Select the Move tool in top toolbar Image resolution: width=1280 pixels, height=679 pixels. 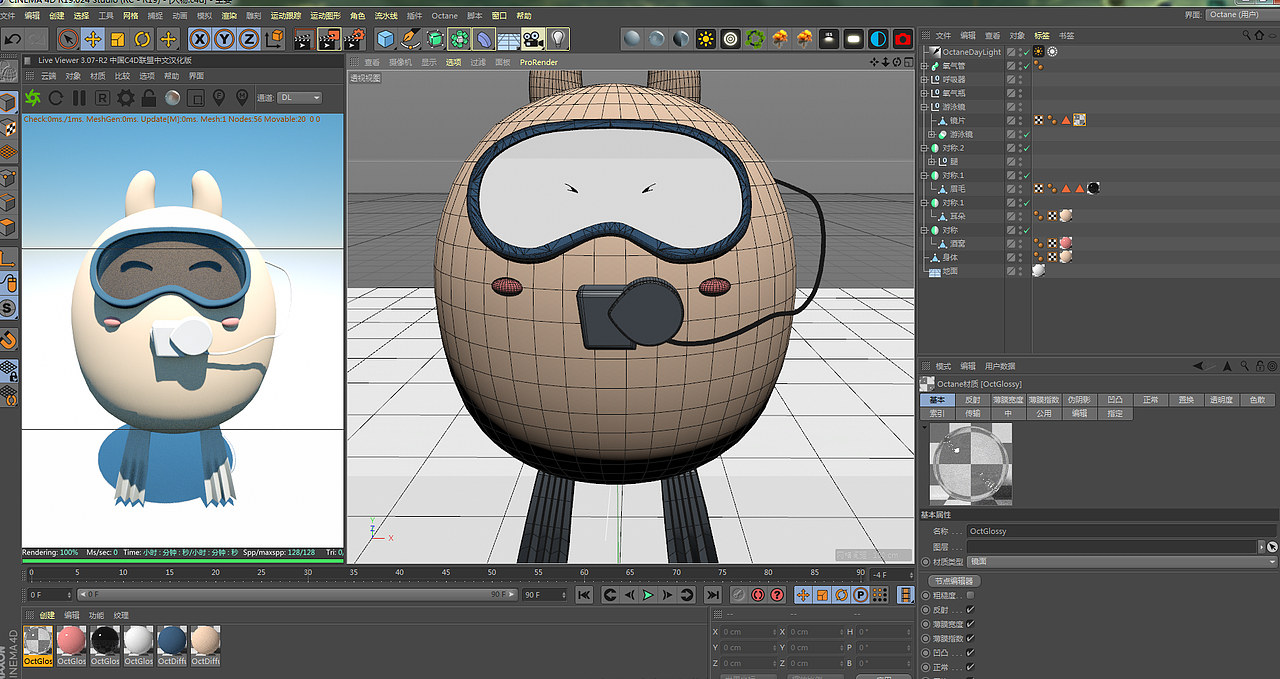pos(92,39)
